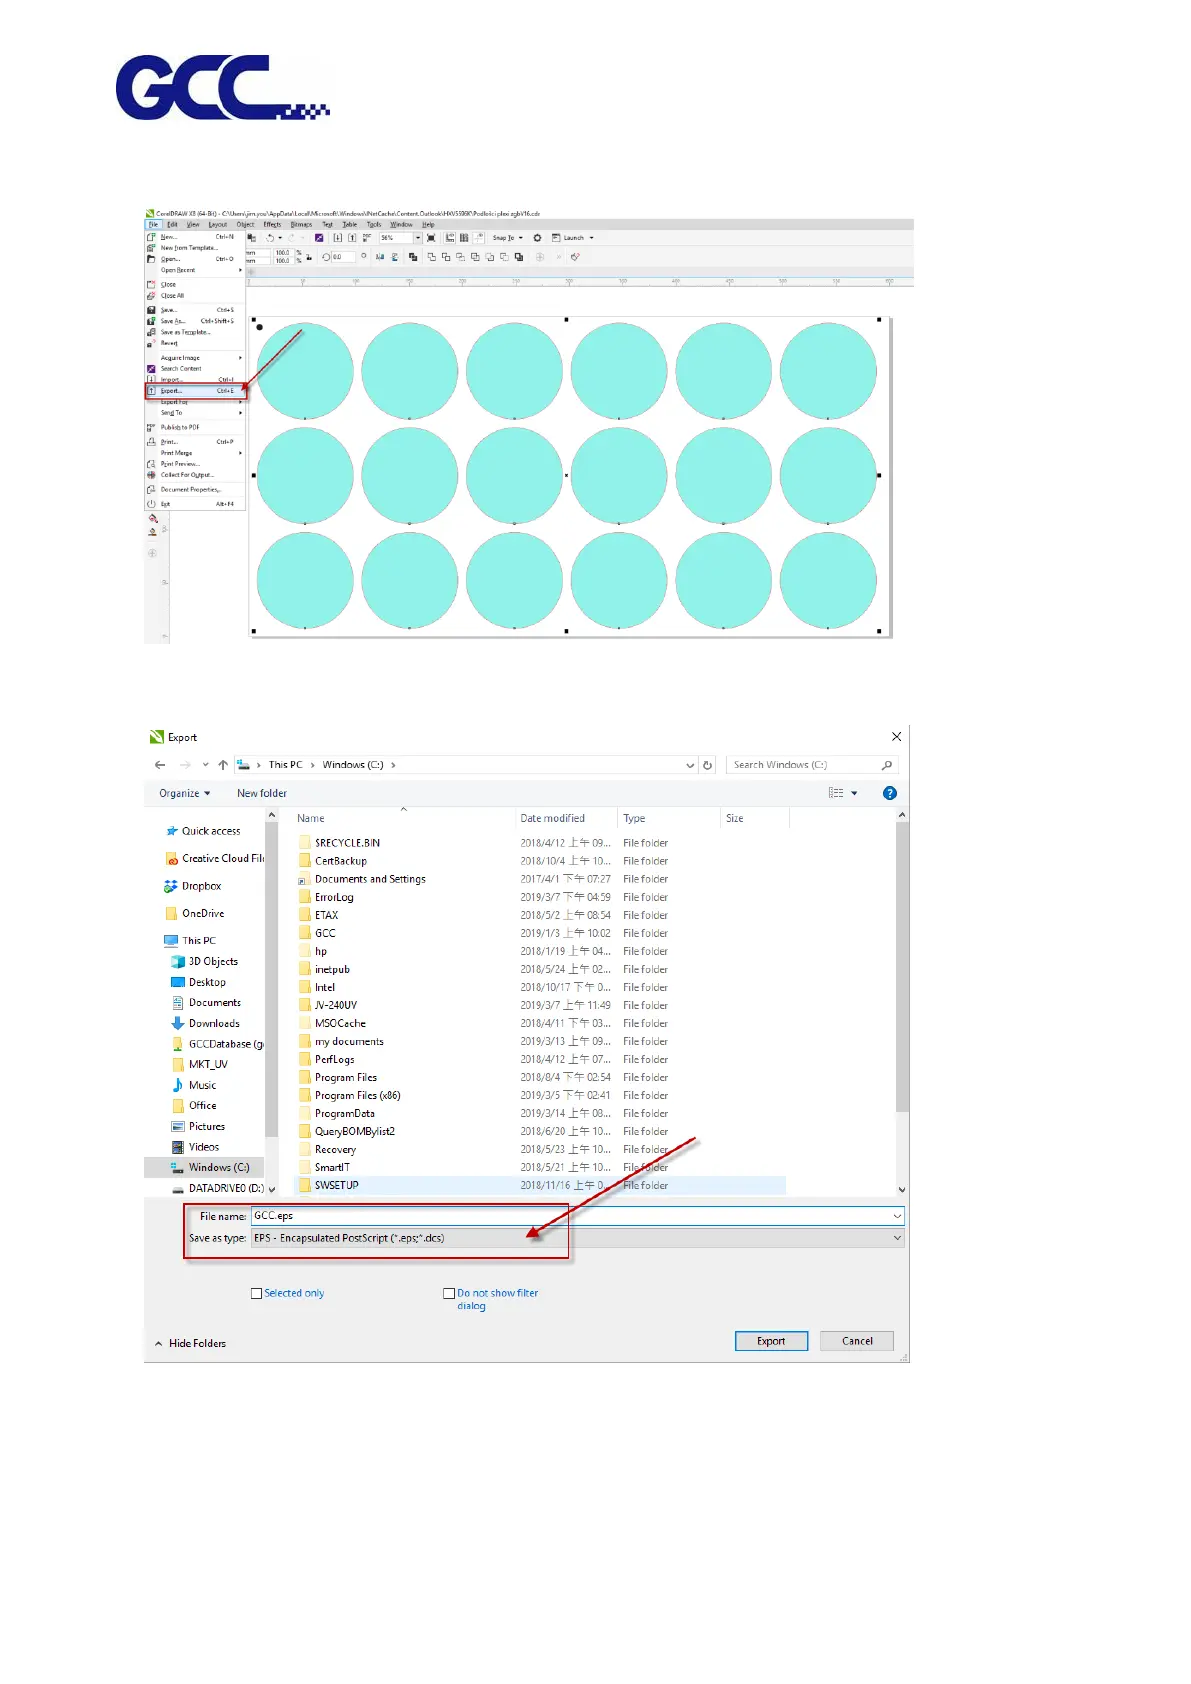Click the rotation angle field showing 0.0

(343, 257)
